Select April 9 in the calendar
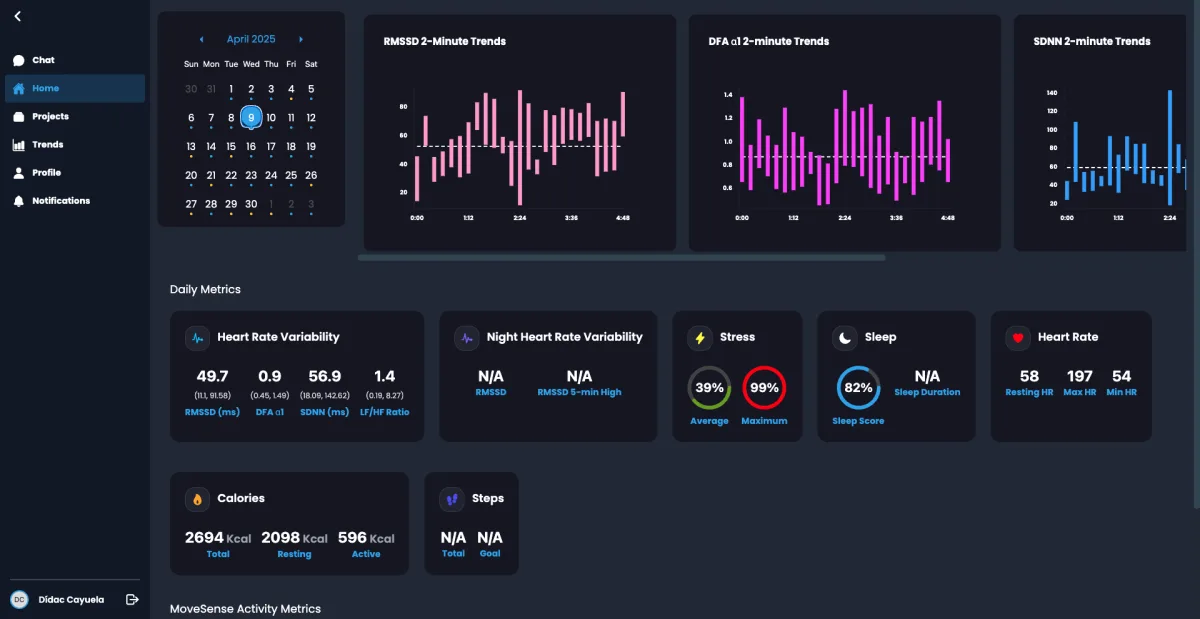The width and height of the screenshot is (1200, 619). click(x=251, y=117)
